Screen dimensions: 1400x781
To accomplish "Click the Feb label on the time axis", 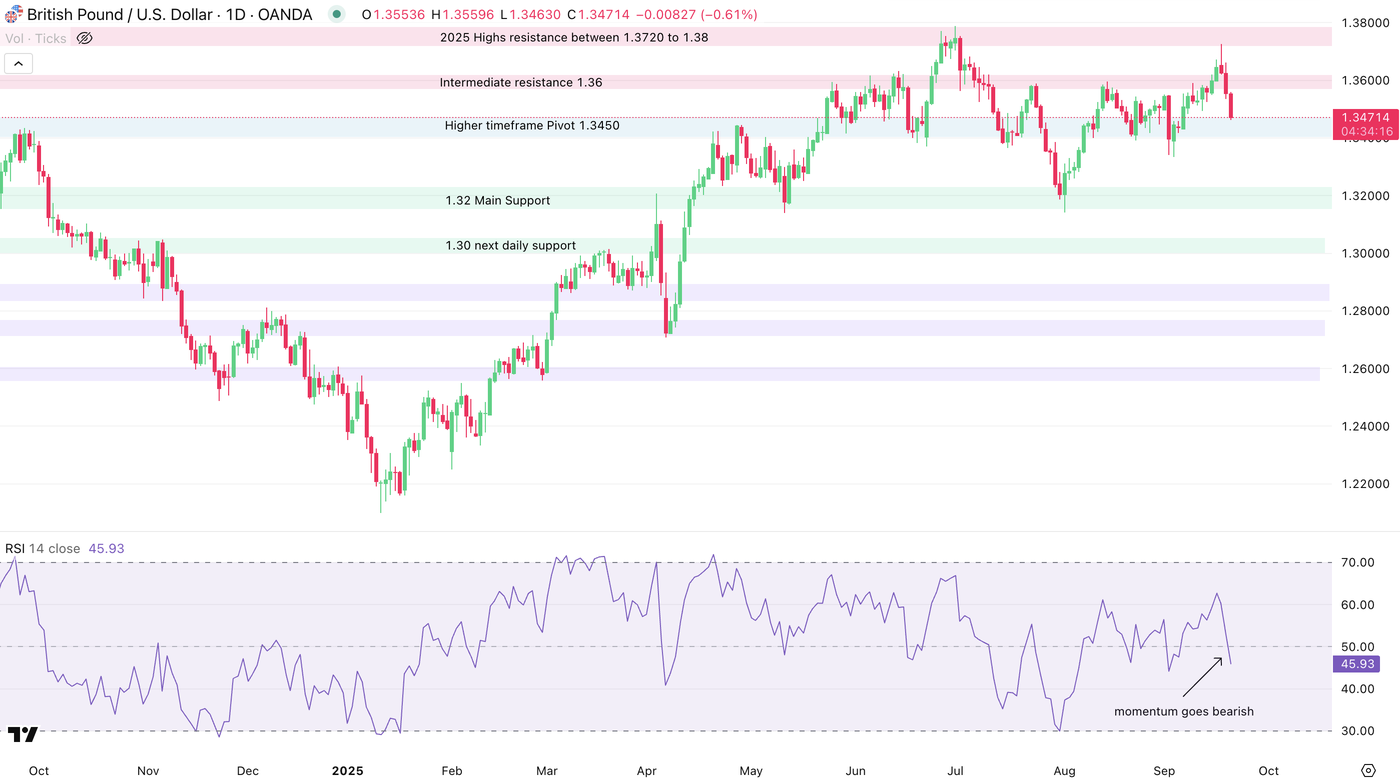I will (x=451, y=771).
